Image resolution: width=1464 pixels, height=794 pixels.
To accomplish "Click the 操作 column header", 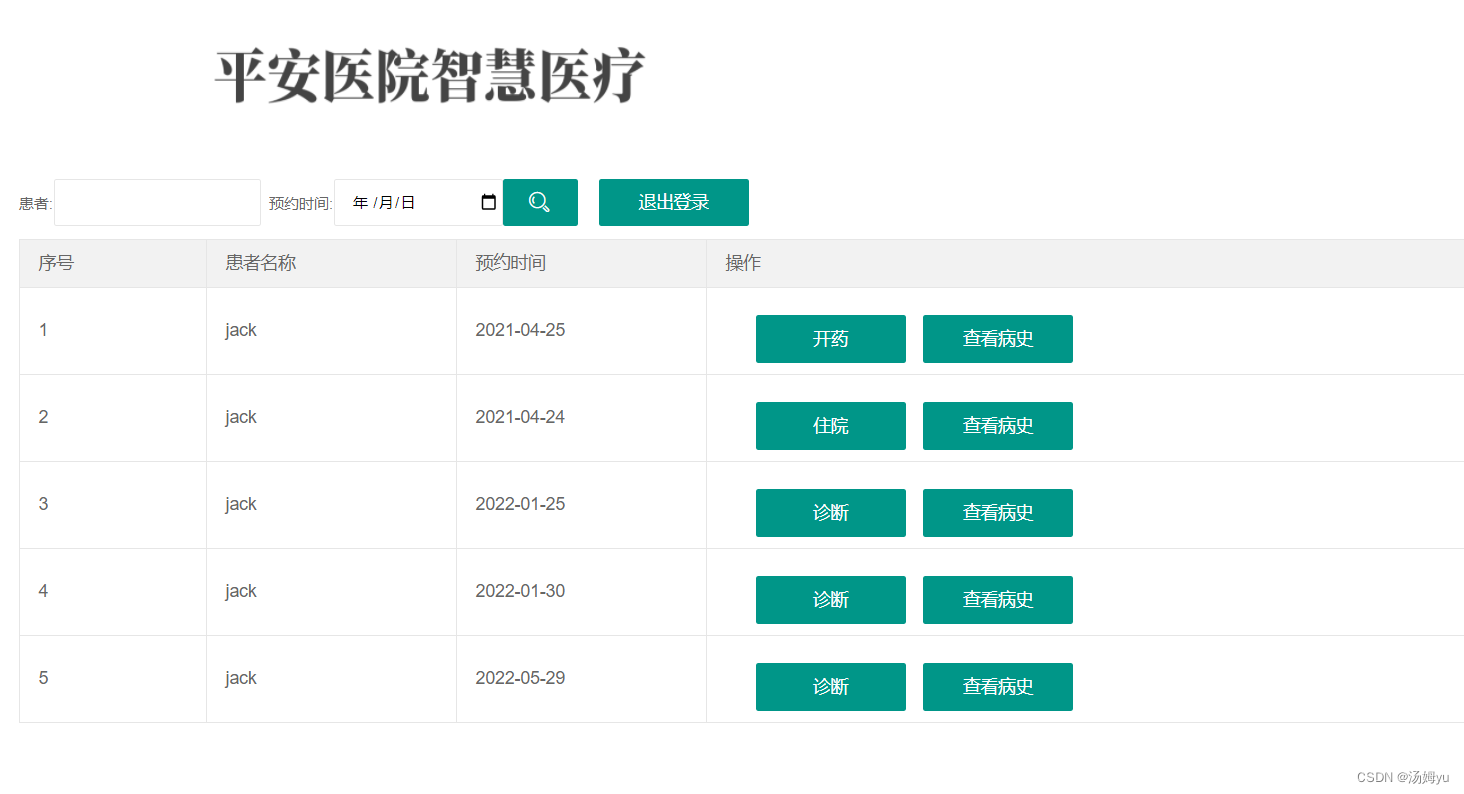I will point(742,262).
